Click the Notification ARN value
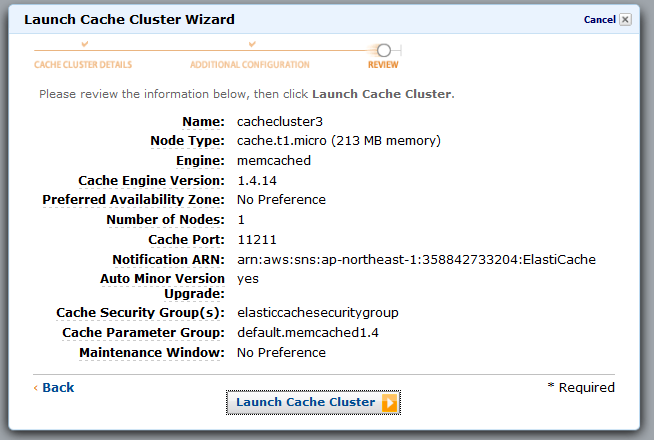The image size is (654, 440). 416,259
